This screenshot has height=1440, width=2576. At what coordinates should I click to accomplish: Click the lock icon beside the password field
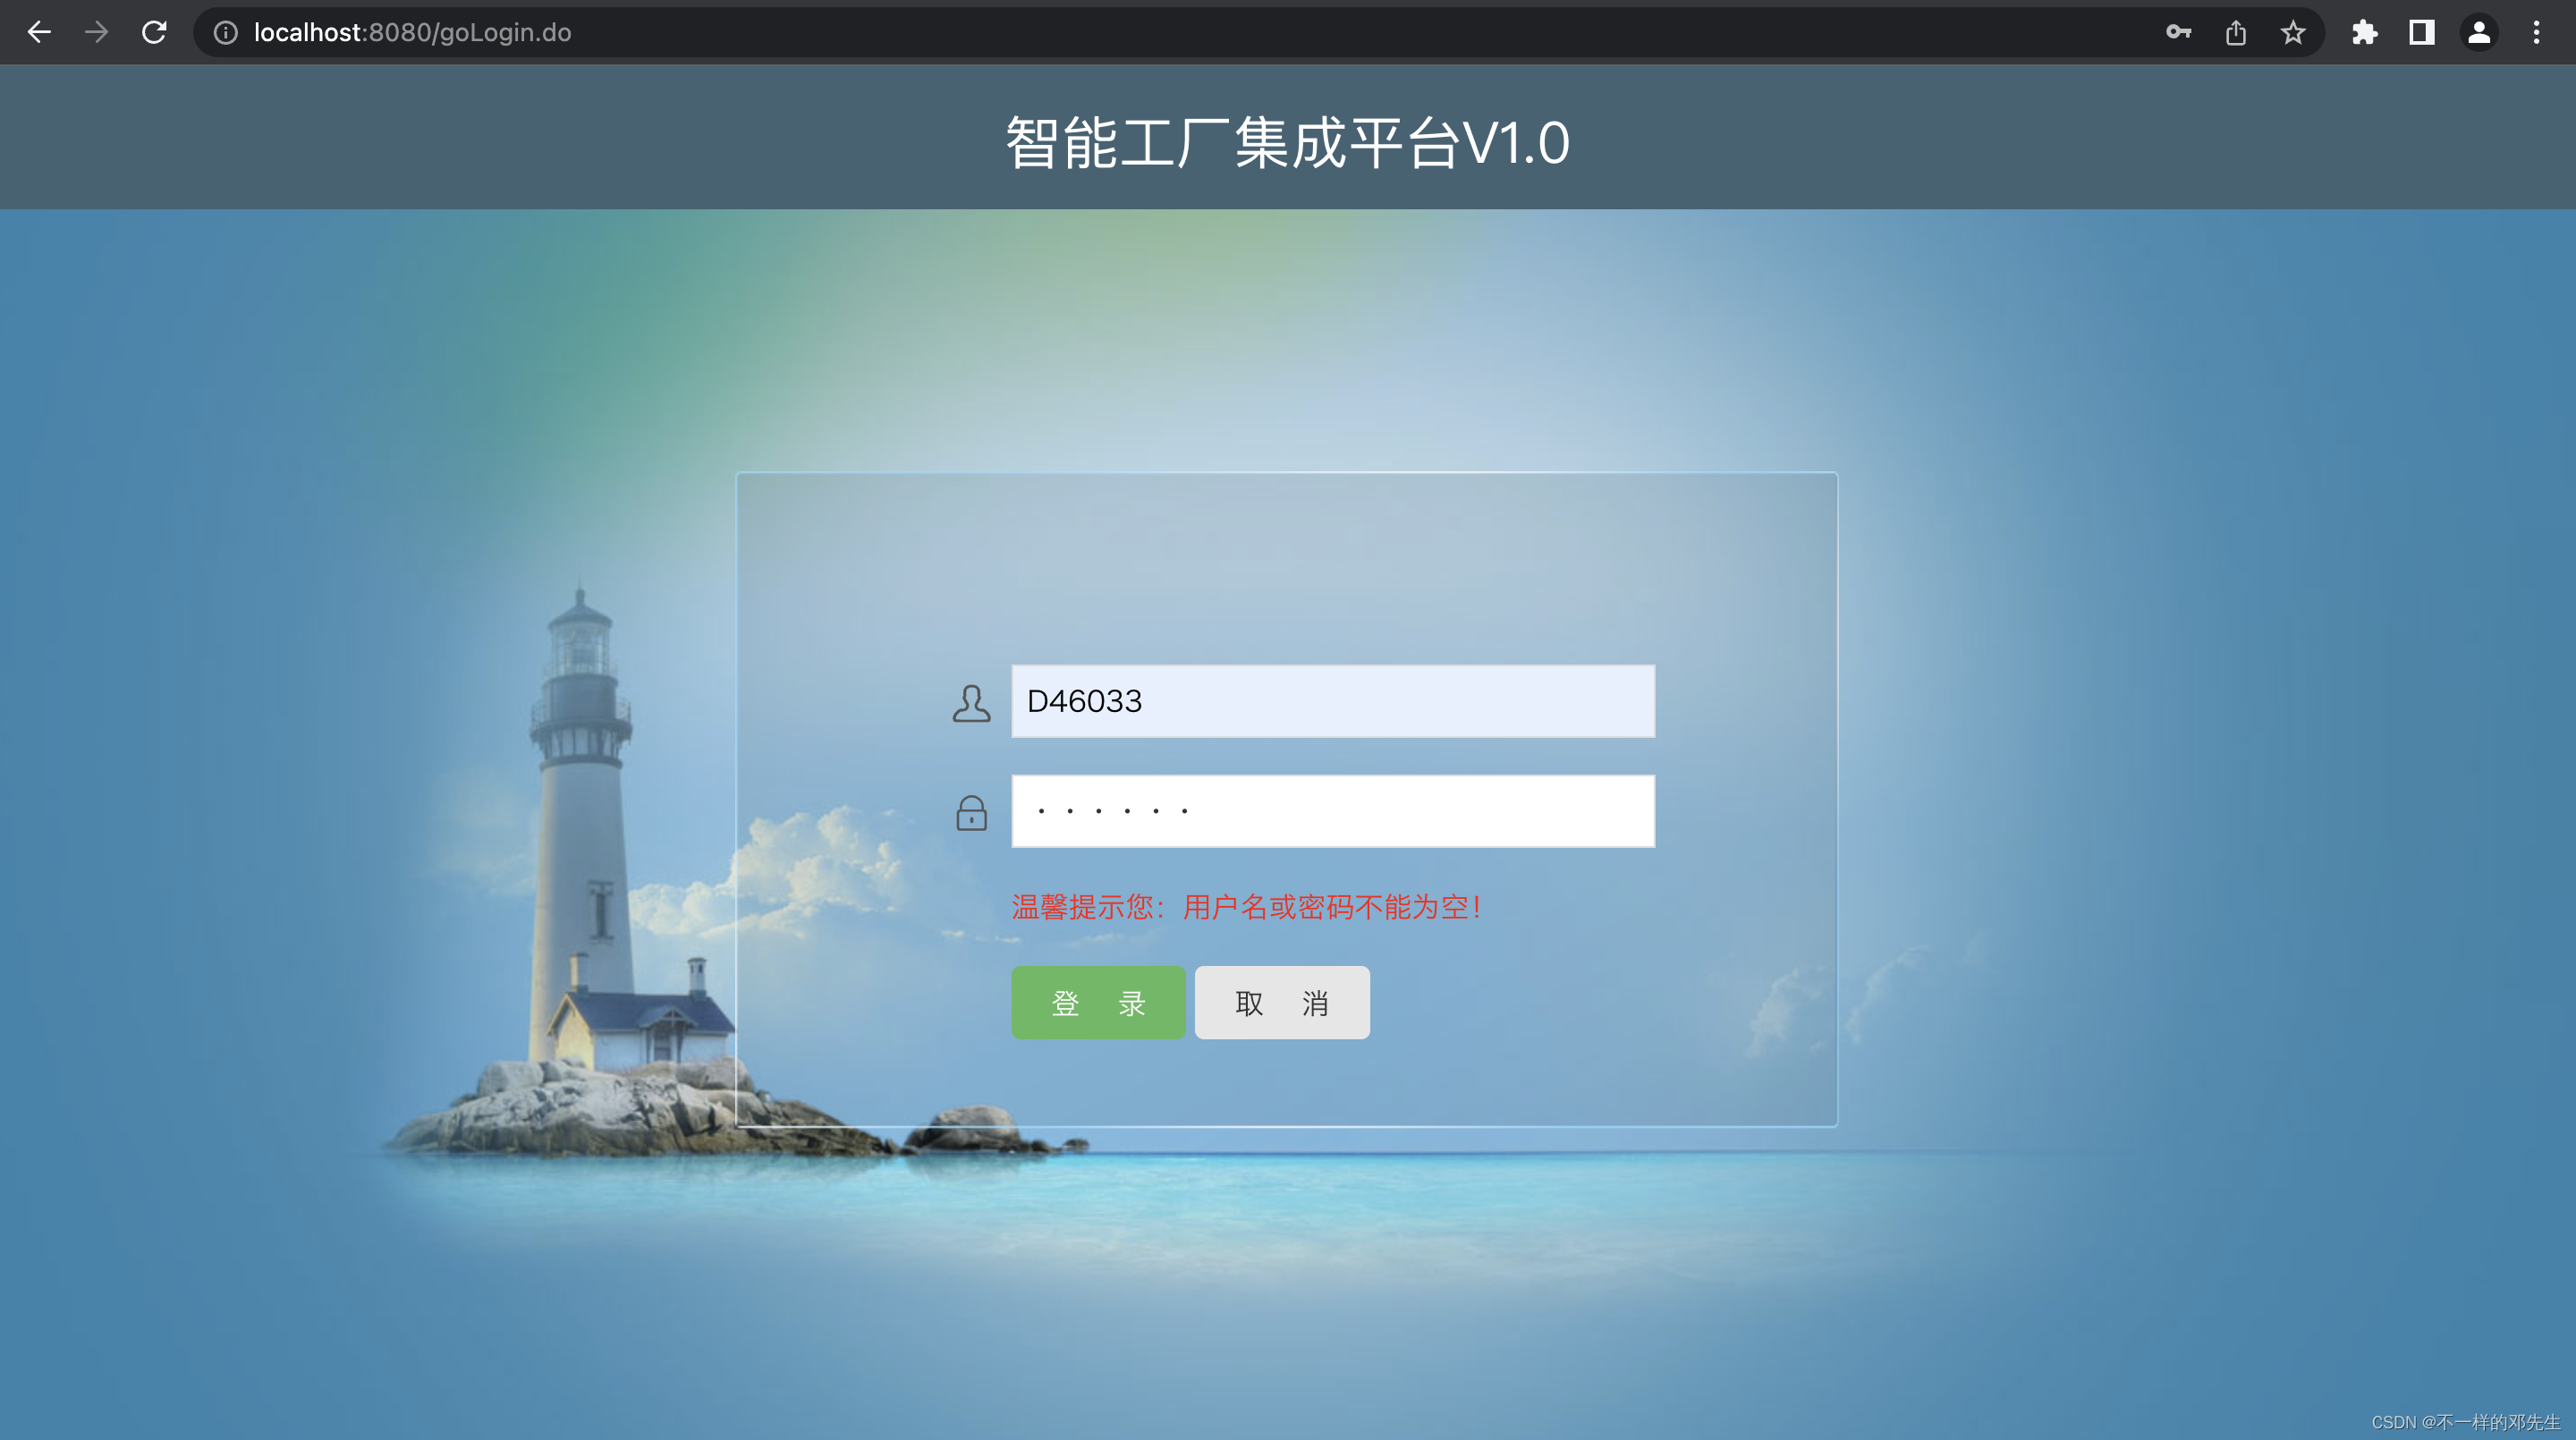tap(971, 813)
